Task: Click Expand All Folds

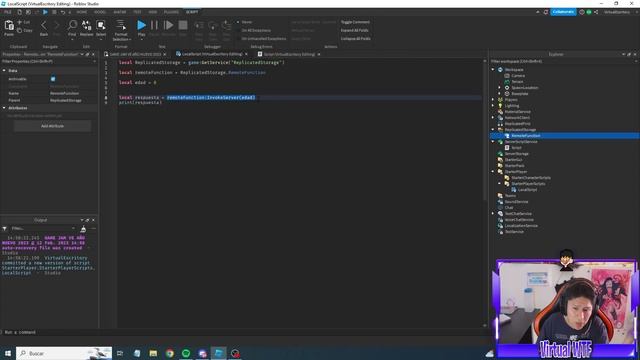Action: (x=355, y=30)
